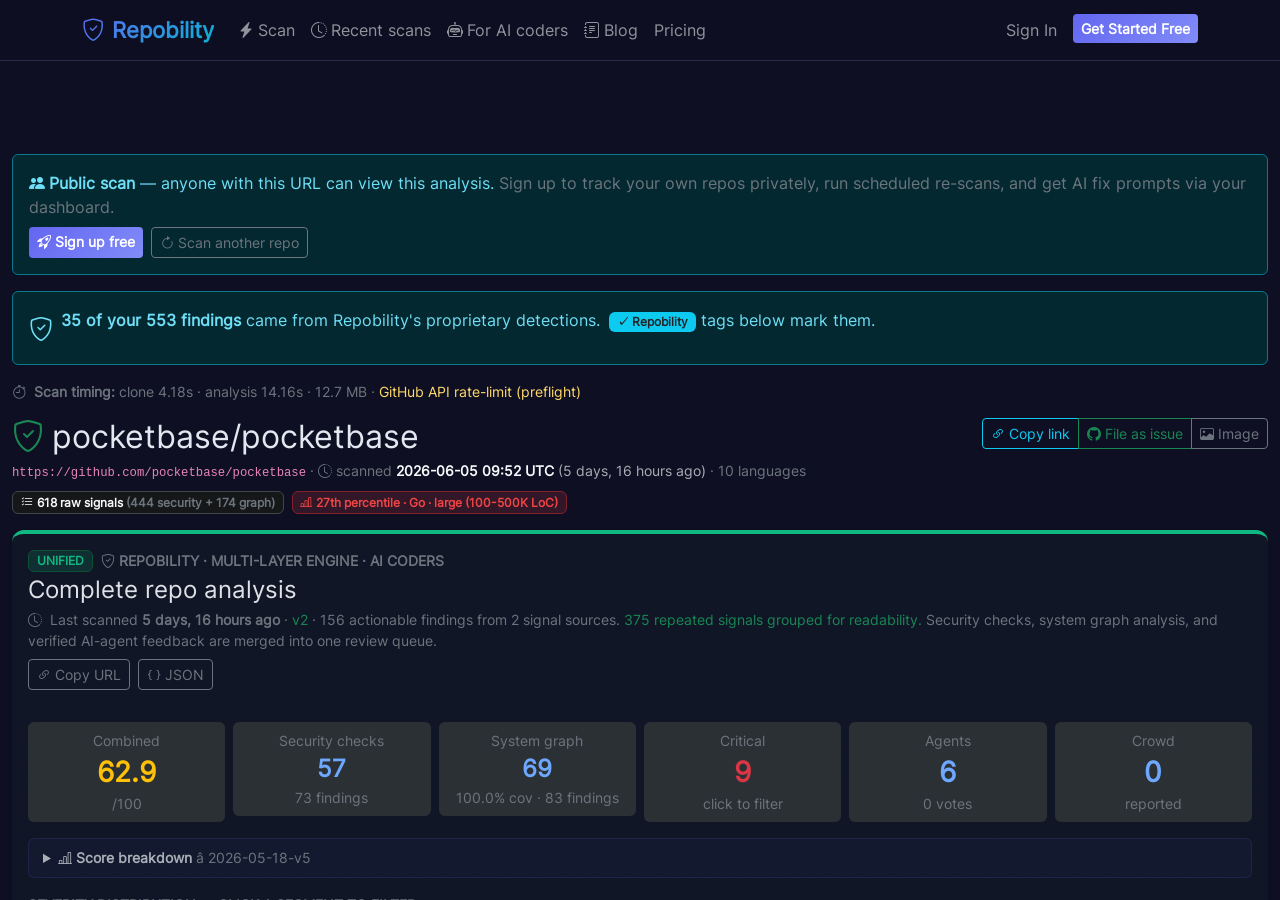
Task: Open the Pricing page
Action: (680, 30)
